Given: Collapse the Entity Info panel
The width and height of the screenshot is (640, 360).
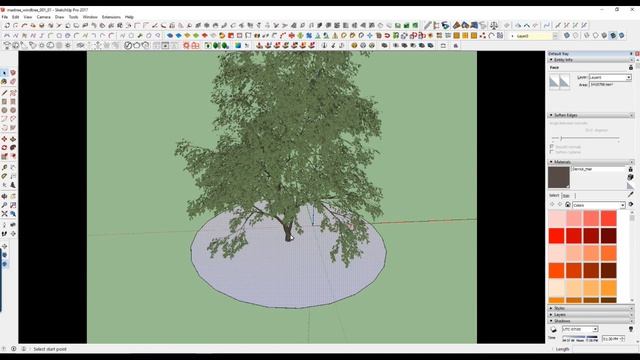Looking at the screenshot, I should (x=551, y=60).
